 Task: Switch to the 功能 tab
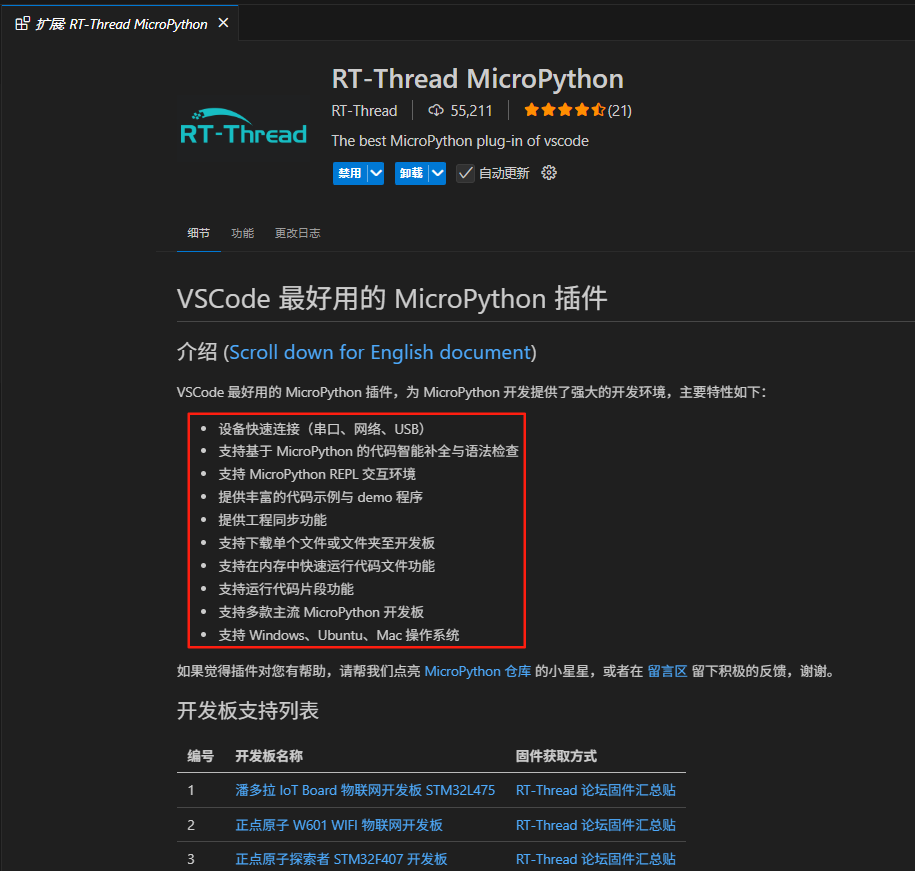click(x=241, y=233)
